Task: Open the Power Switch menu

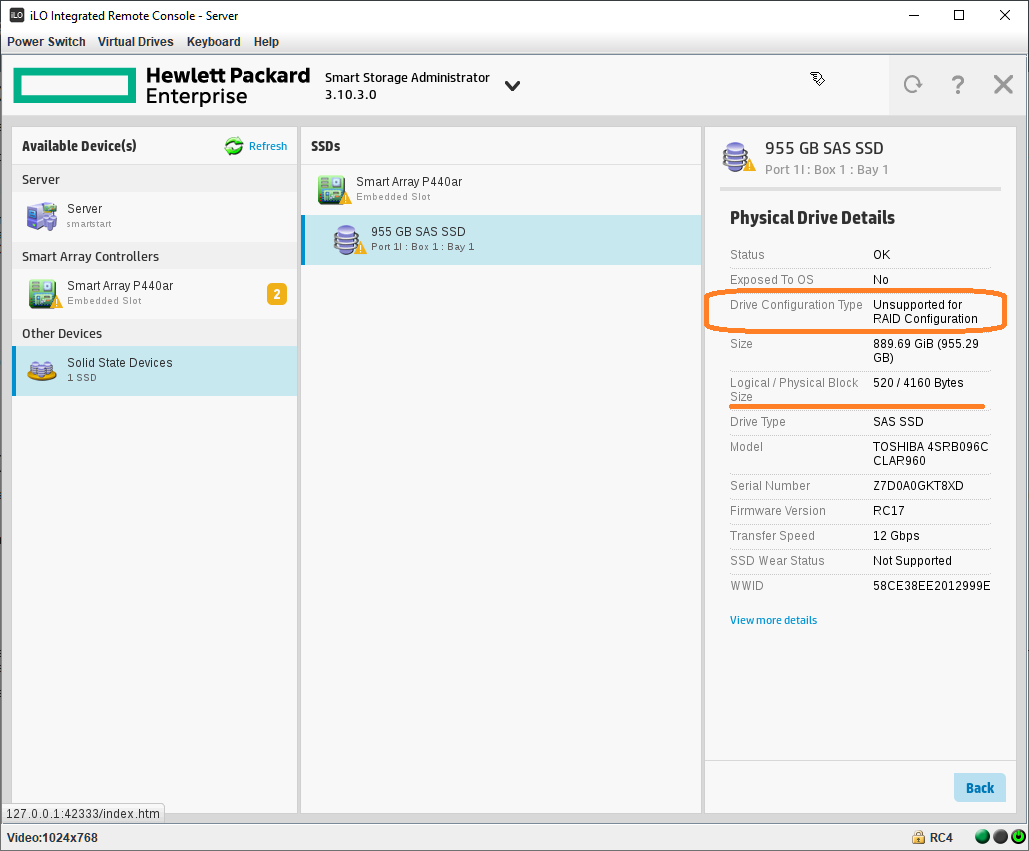Action: click(46, 41)
